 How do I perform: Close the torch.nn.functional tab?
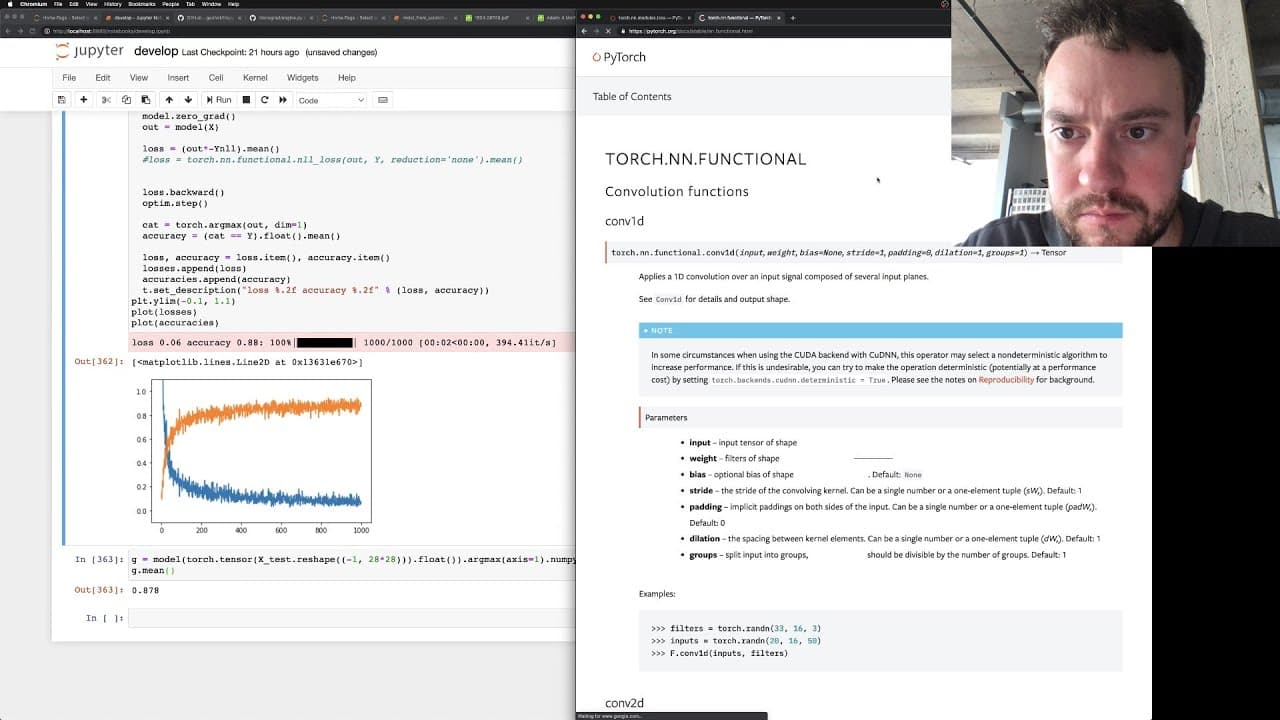[777, 18]
